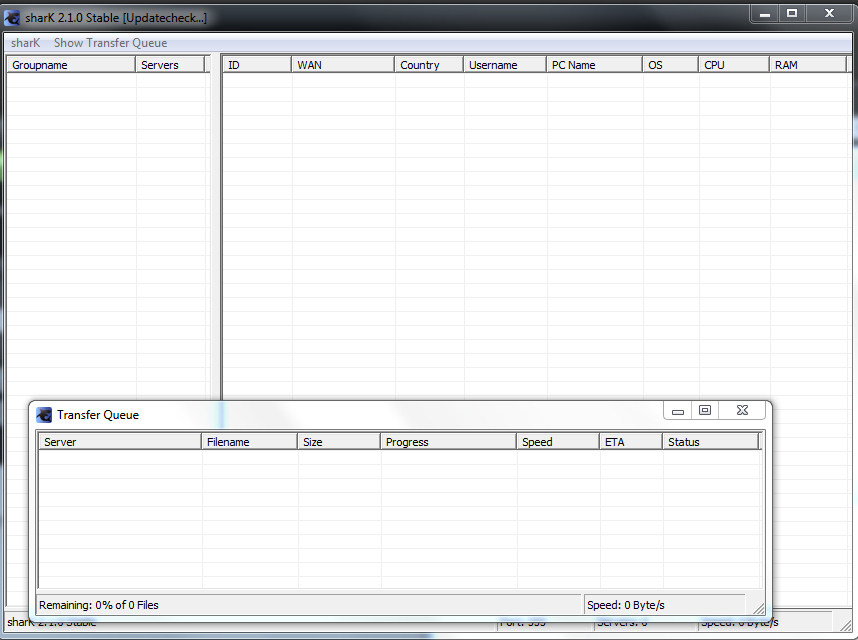This screenshot has height=640, width=858.
Task: Close the sharK main window
Action: (x=829, y=14)
